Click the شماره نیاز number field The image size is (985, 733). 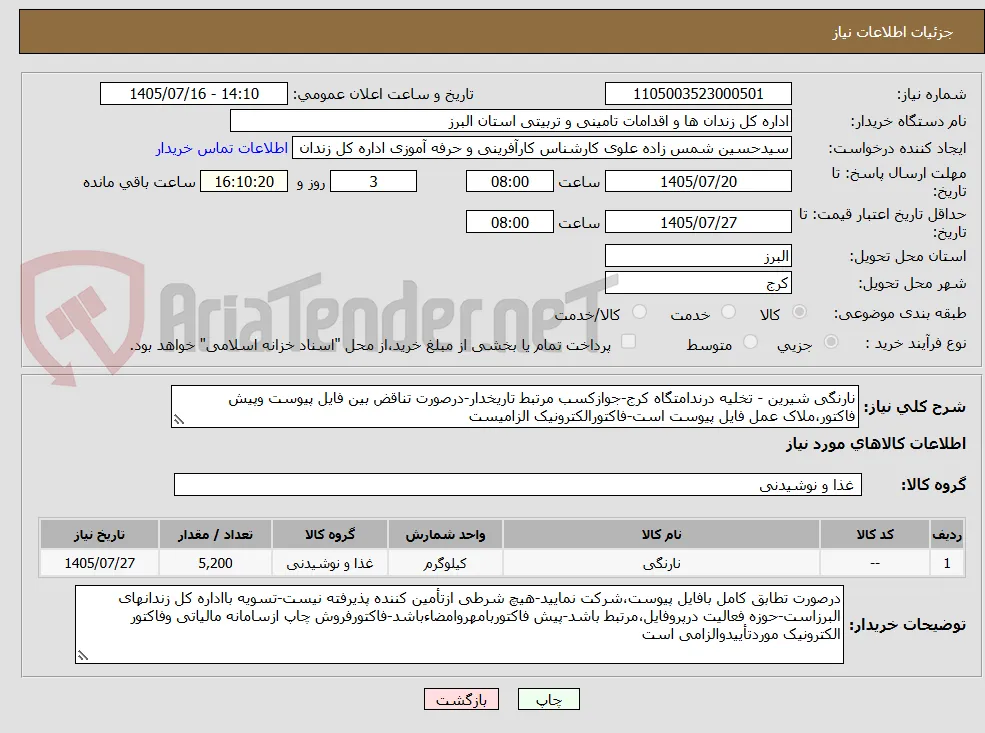[698, 94]
